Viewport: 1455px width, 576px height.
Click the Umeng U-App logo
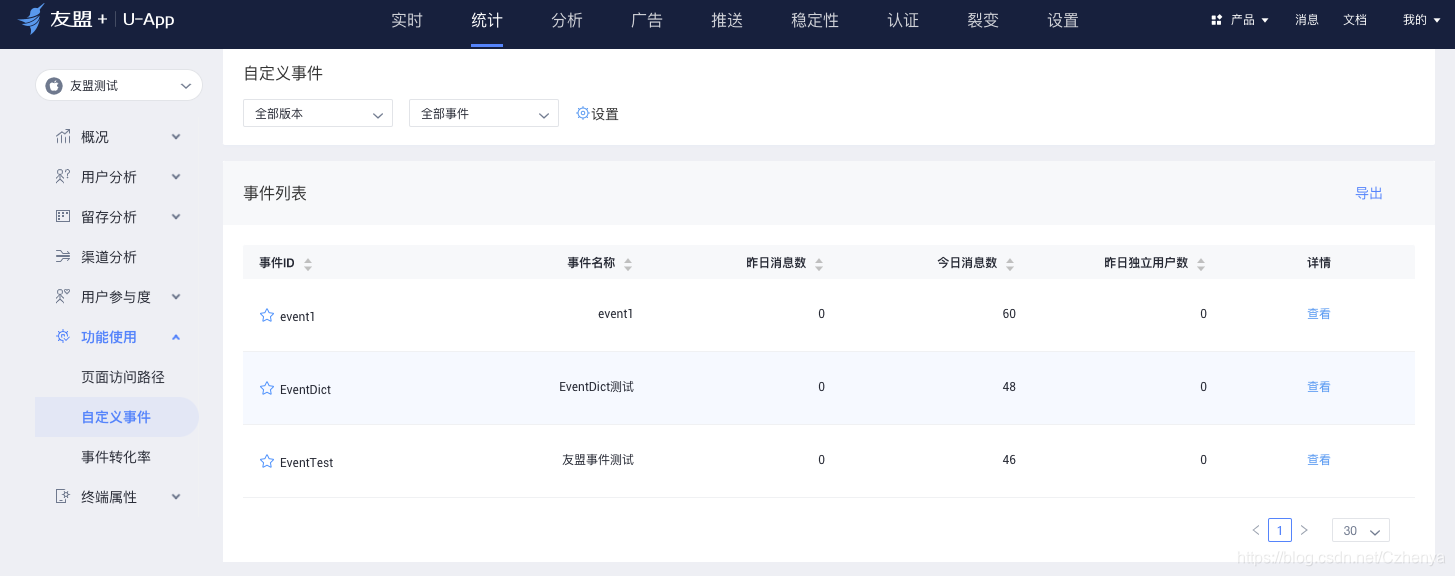click(96, 19)
